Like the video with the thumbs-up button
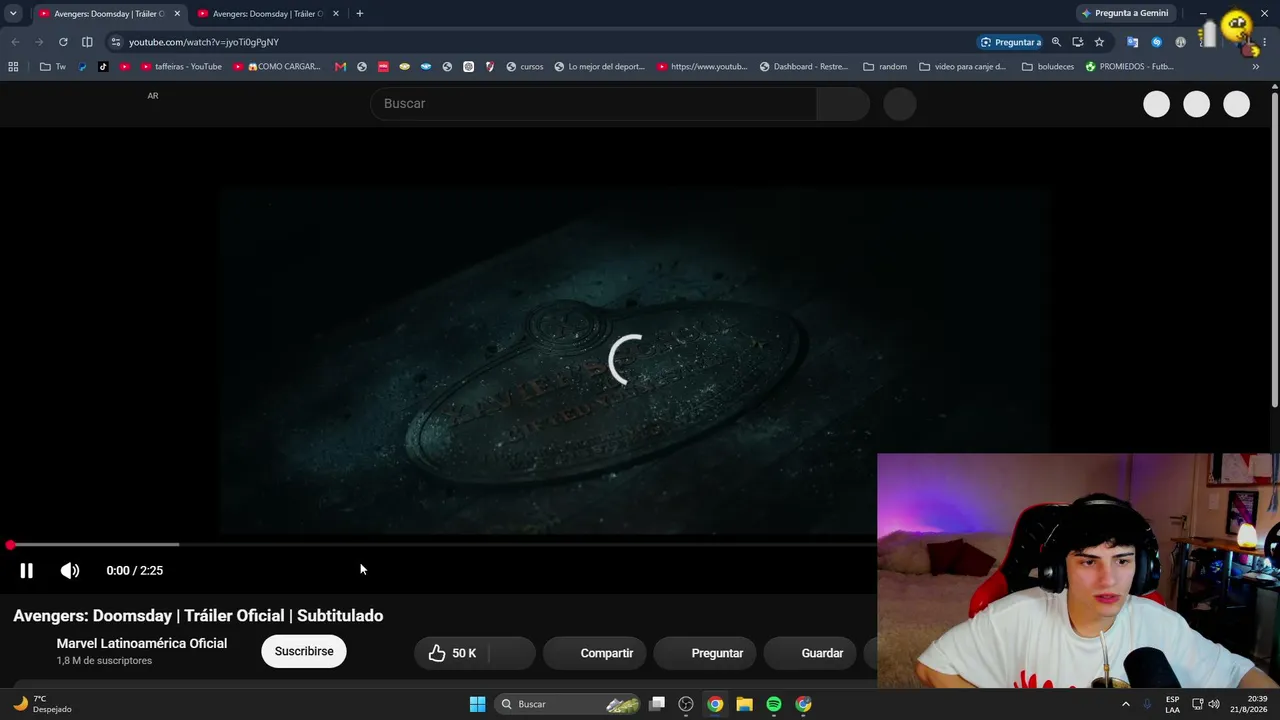Screen dimensions: 1280x720 [452, 653]
